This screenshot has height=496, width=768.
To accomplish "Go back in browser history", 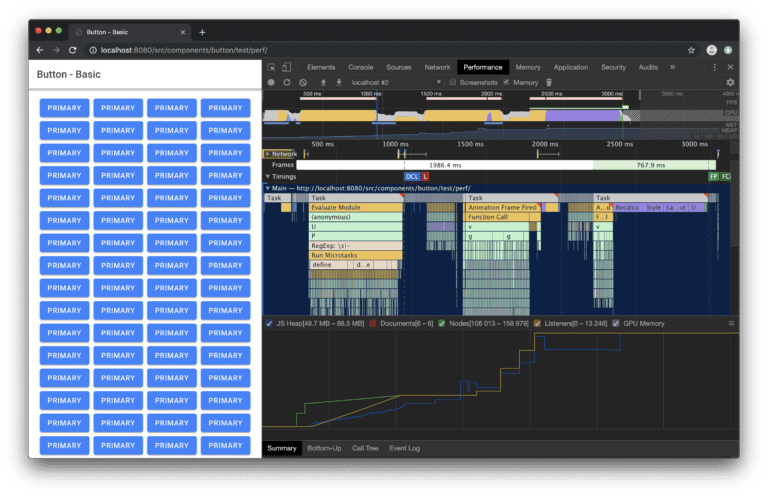I will coord(40,50).
